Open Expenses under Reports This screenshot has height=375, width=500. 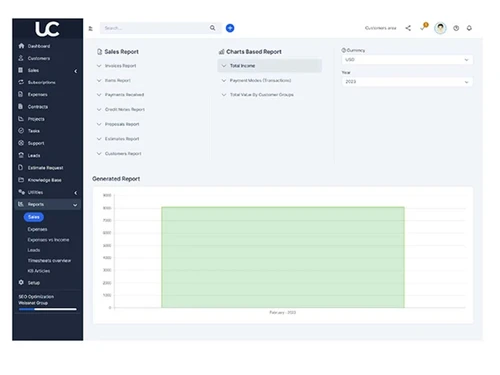coord(37,229)
